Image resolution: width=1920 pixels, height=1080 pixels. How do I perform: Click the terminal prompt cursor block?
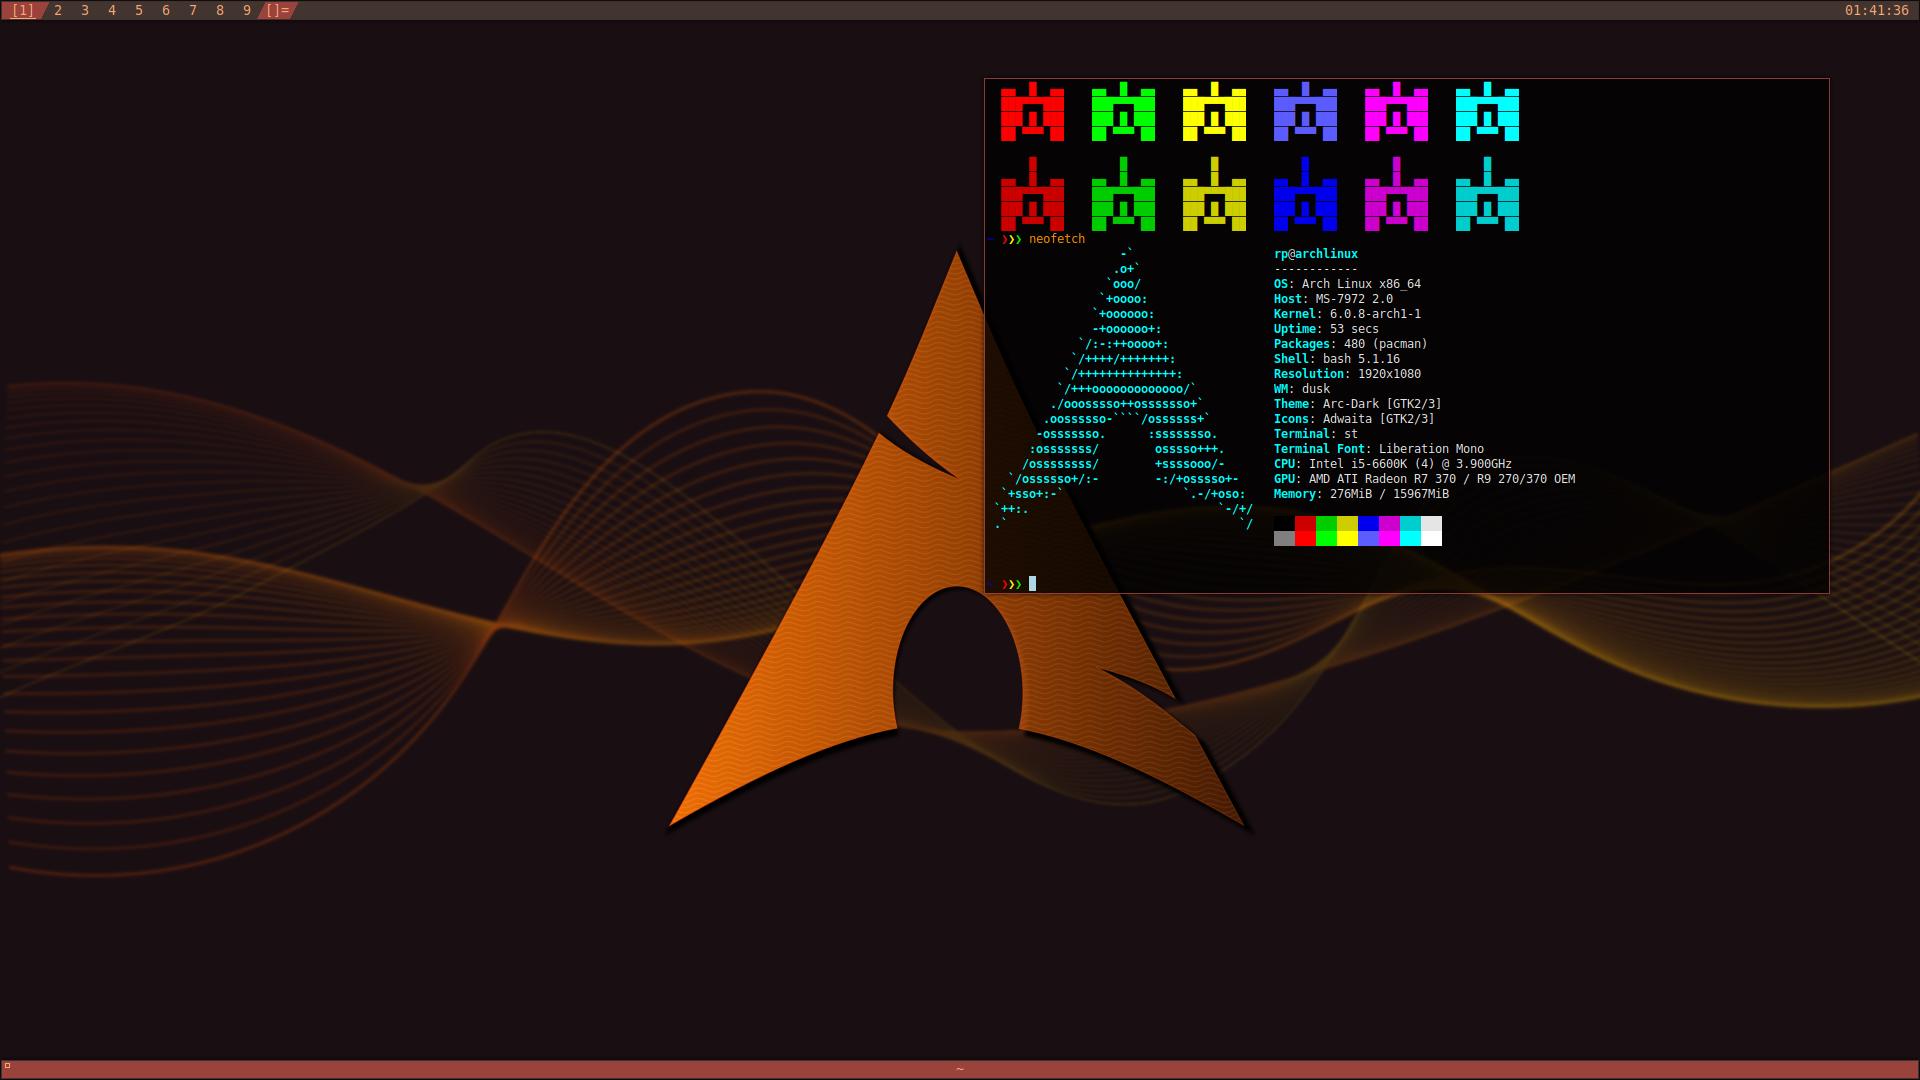[x=1032, y=584]
